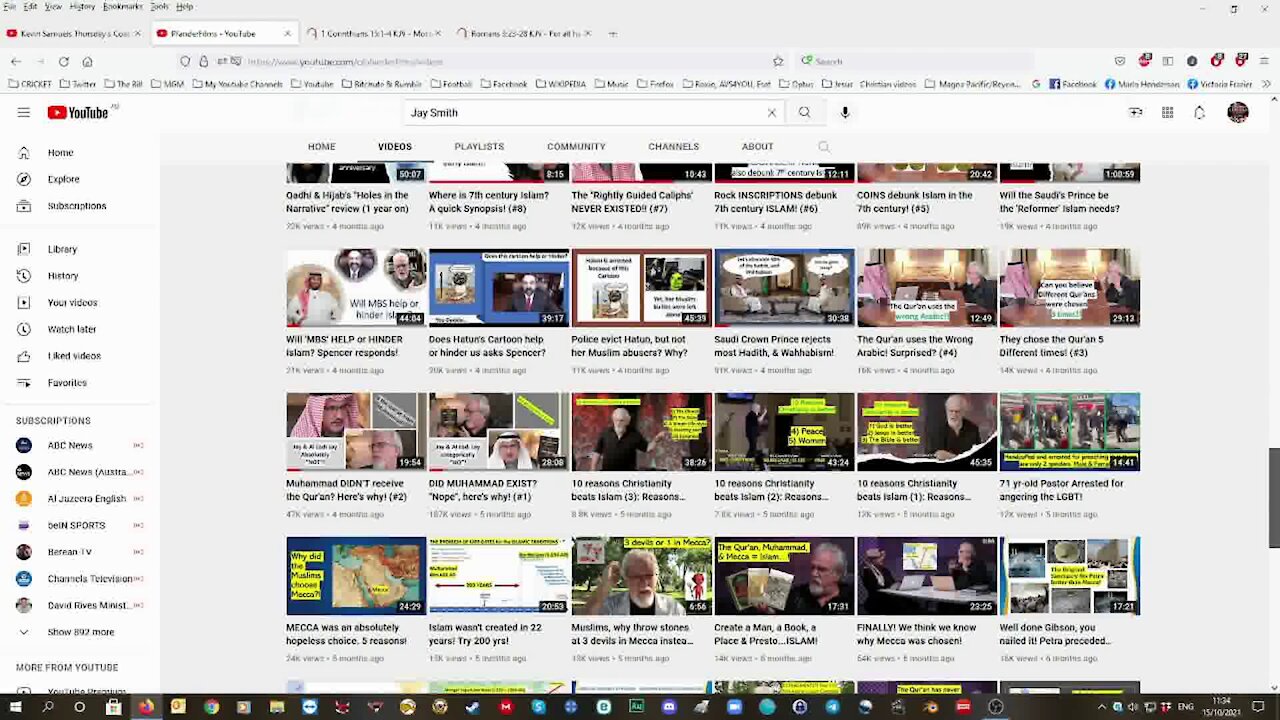
Task: Click the YouTube logo
Action: point(78,113)
